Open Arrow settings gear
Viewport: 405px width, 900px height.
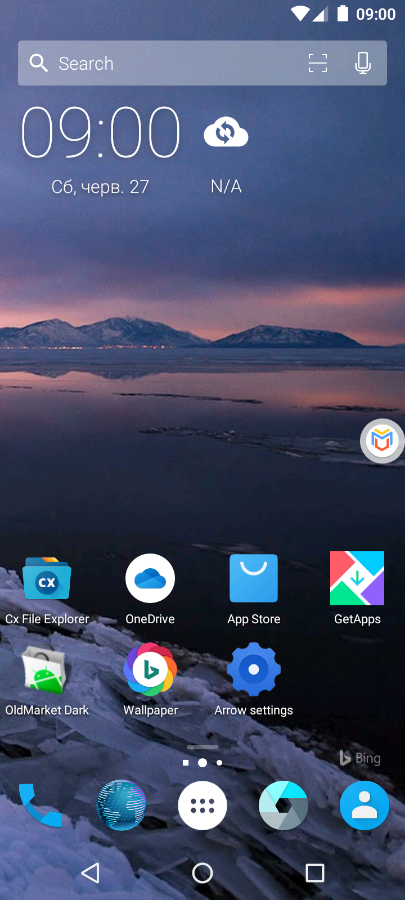click(254, 669)
